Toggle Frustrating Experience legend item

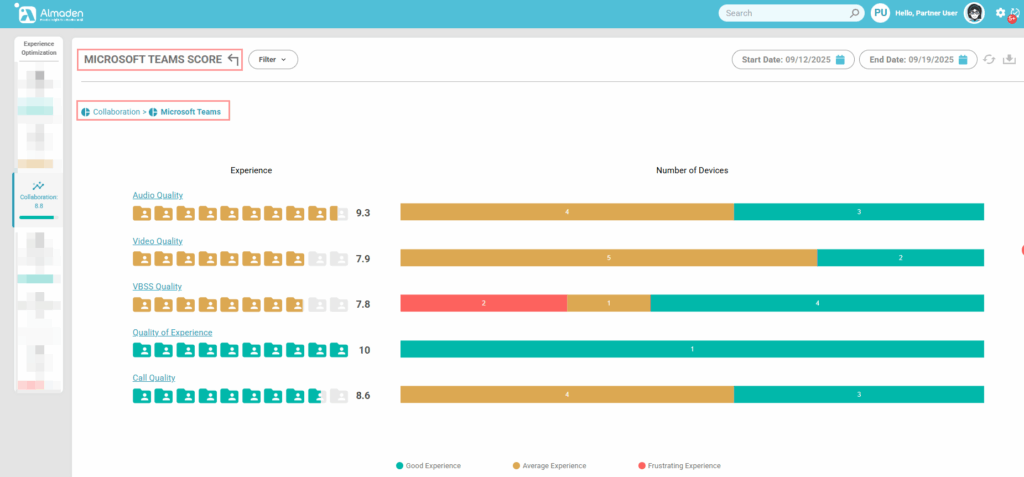tap(679, 466)
